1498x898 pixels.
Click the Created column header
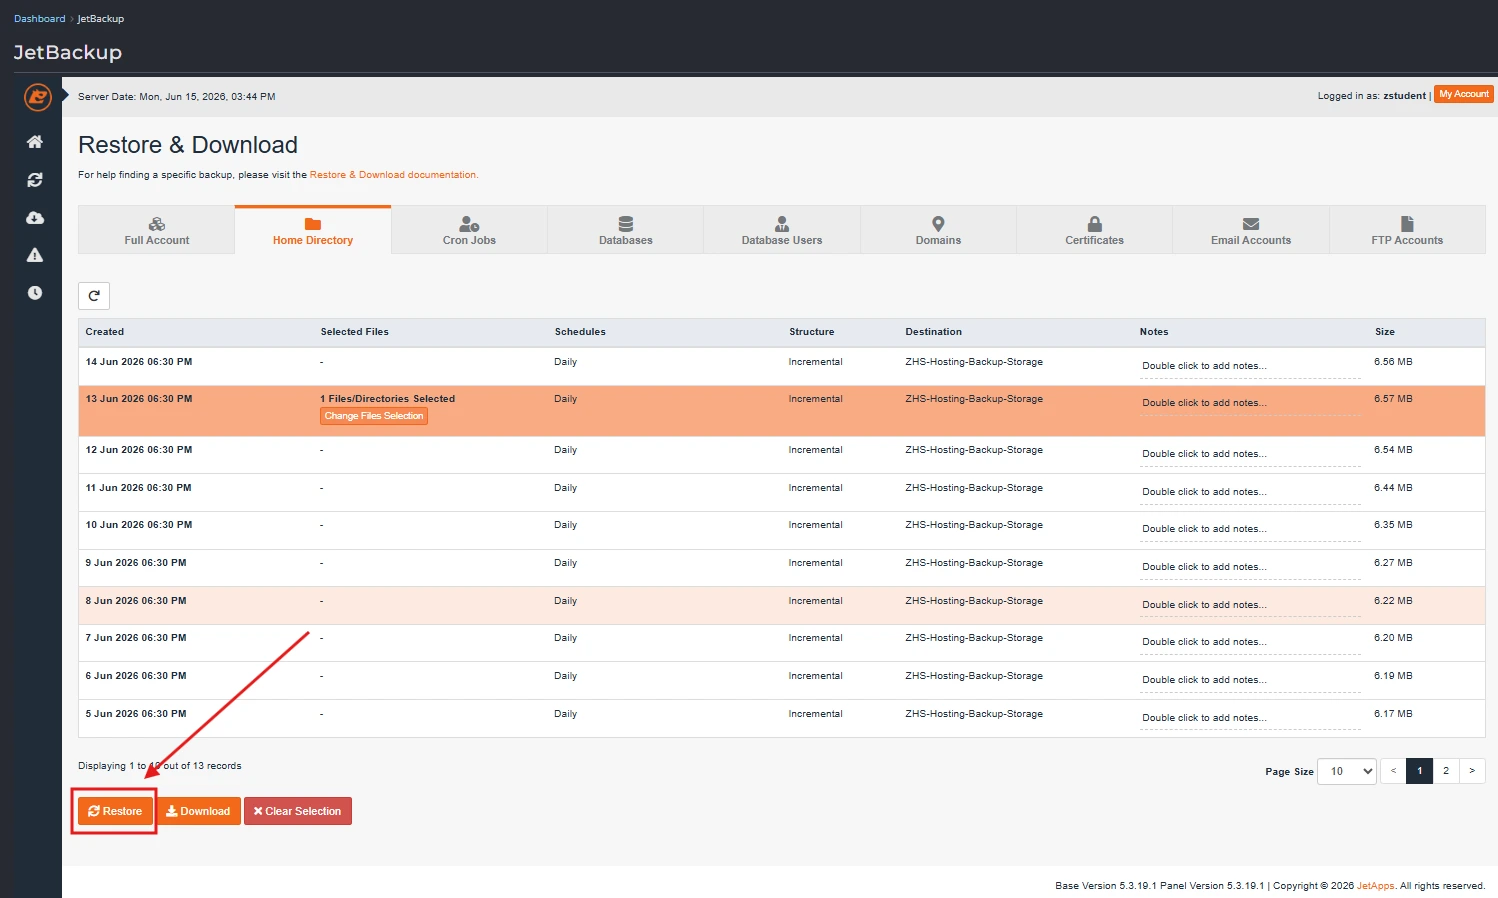point(105,332)
